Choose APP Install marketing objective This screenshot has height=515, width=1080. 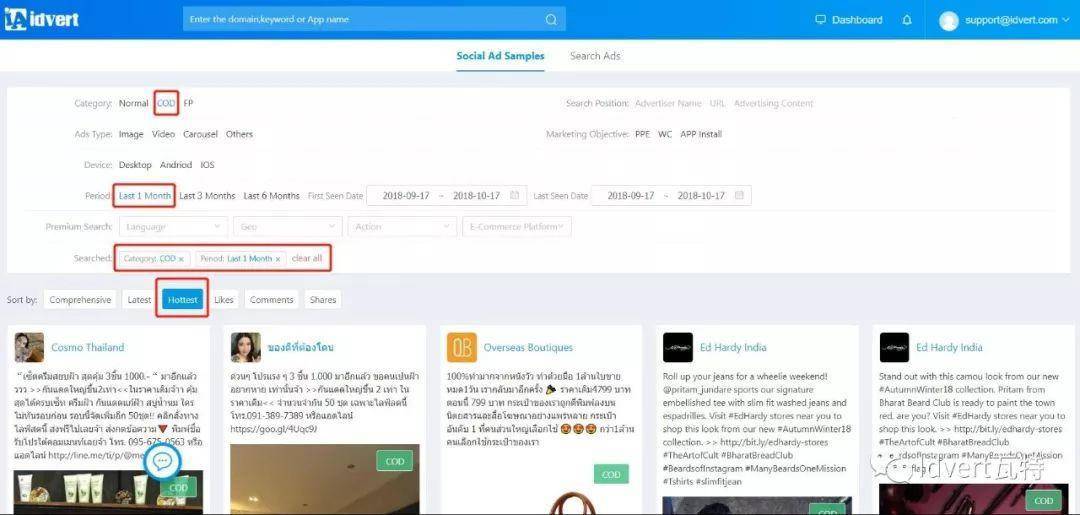pos(701,134)
